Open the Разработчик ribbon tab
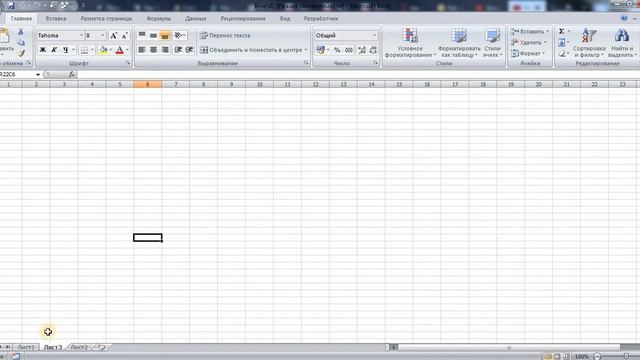This screenshot has width=640, height=360. [x=321, y=19]
